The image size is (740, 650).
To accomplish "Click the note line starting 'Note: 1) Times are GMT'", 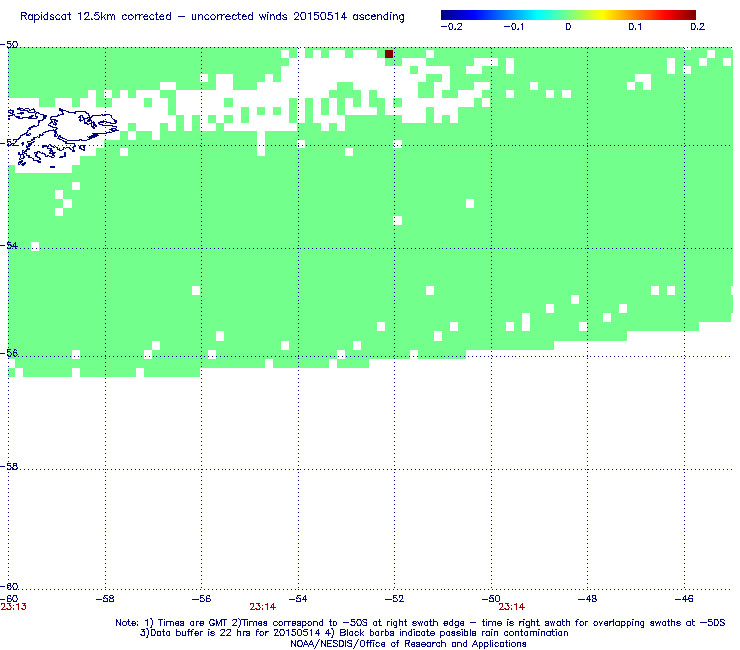I will pos(420,623).
